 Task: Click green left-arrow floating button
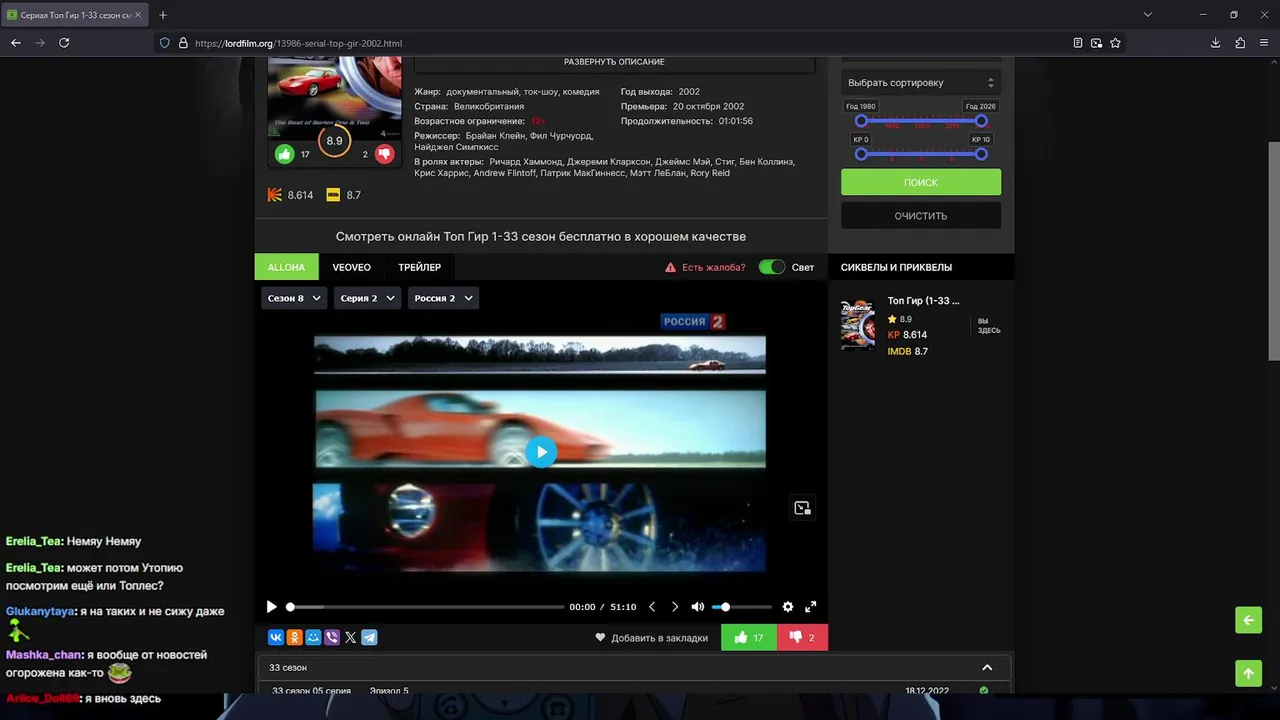point(1248,620)
